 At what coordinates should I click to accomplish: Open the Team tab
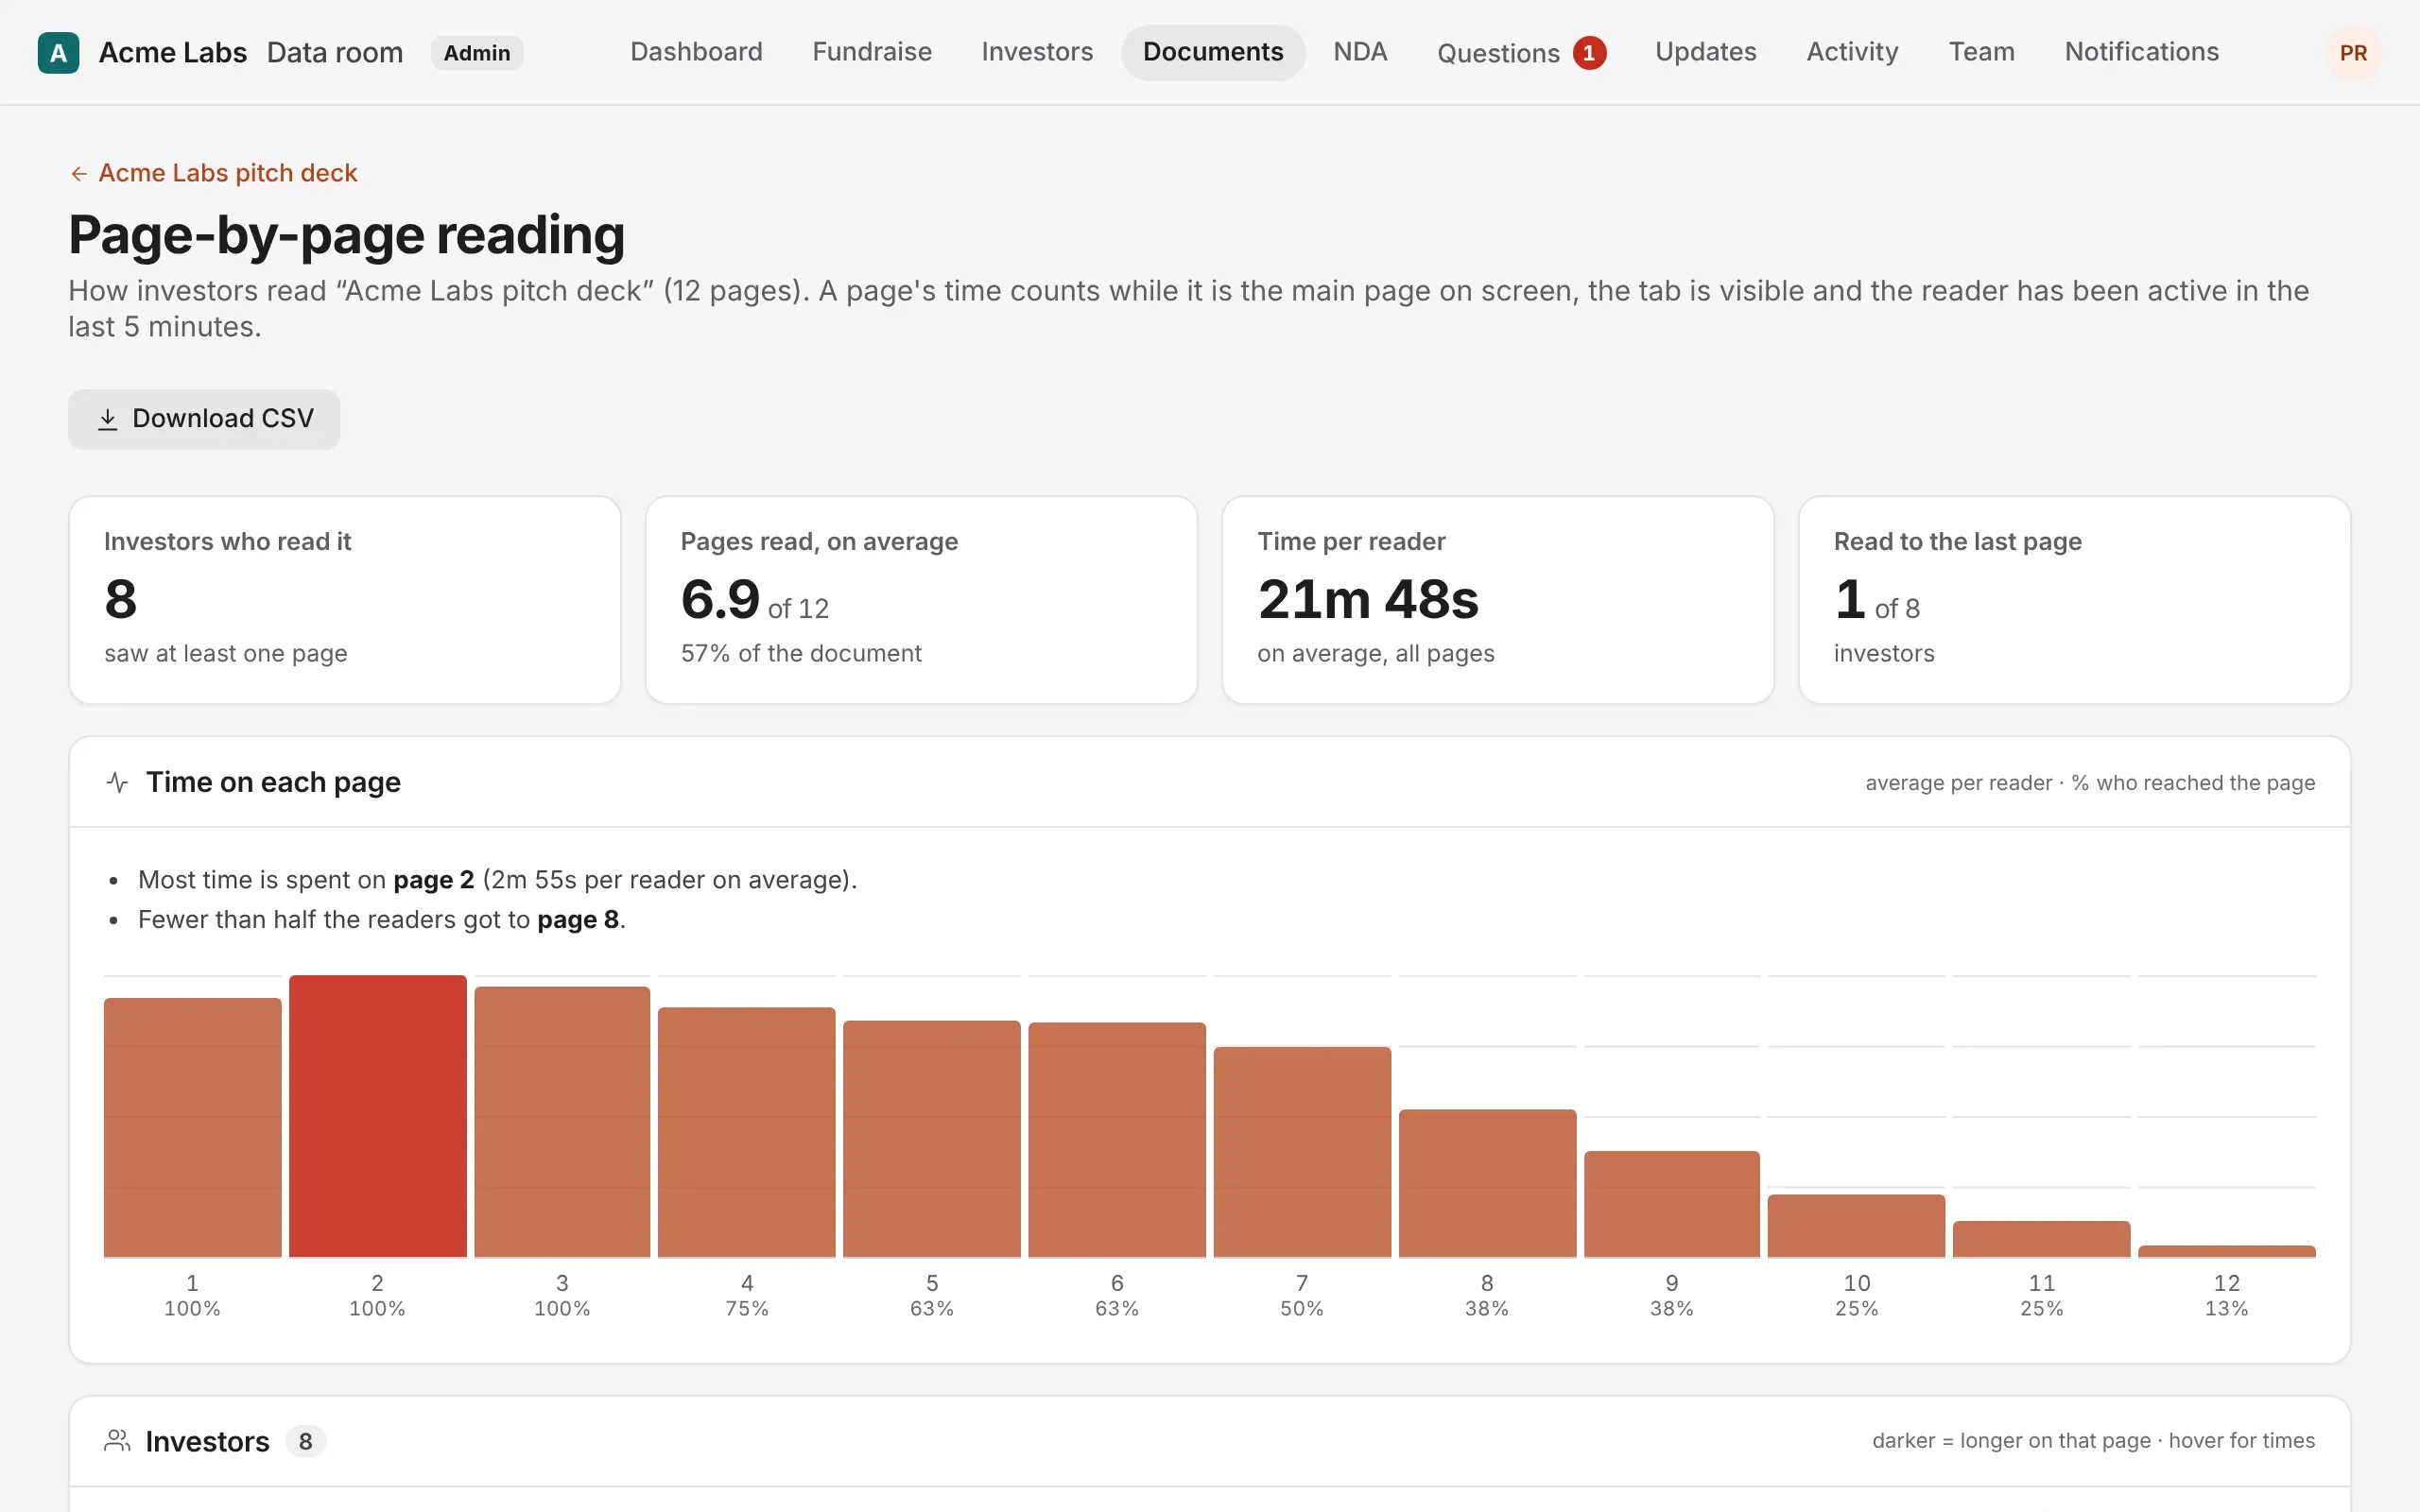tap(1981, 52)
